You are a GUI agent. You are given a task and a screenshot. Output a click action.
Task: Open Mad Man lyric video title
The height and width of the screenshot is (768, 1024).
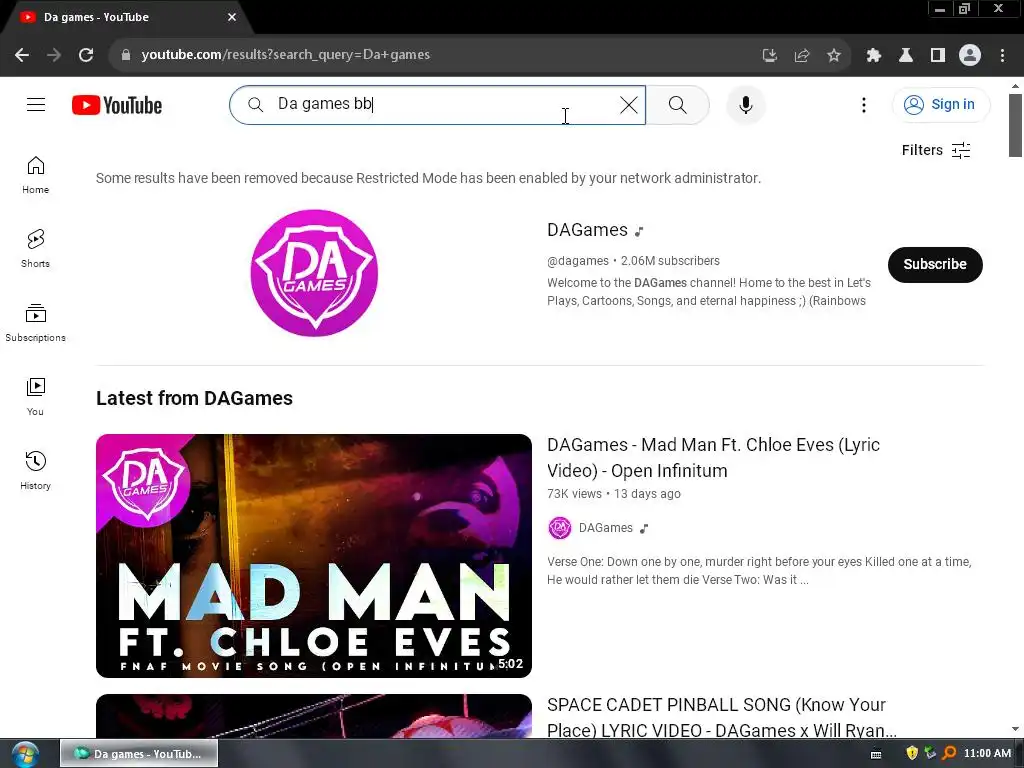point(713,457)
